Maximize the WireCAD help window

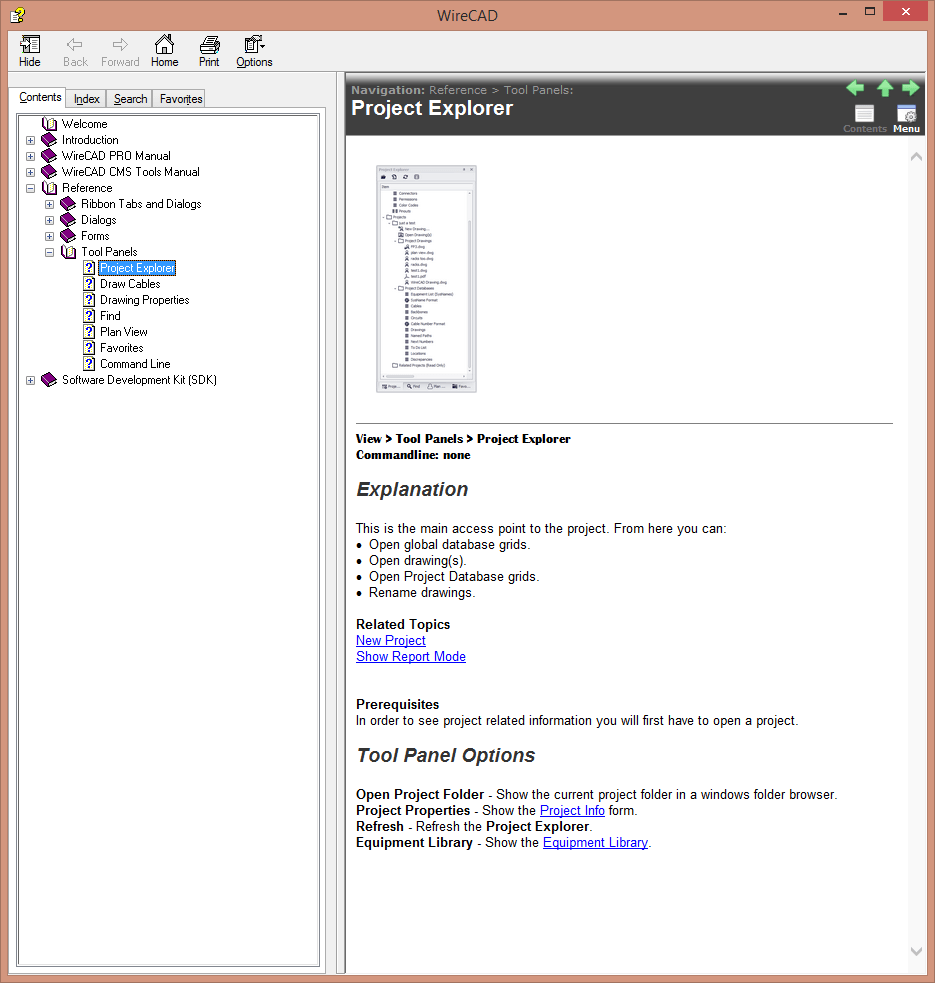pos(870,12)
